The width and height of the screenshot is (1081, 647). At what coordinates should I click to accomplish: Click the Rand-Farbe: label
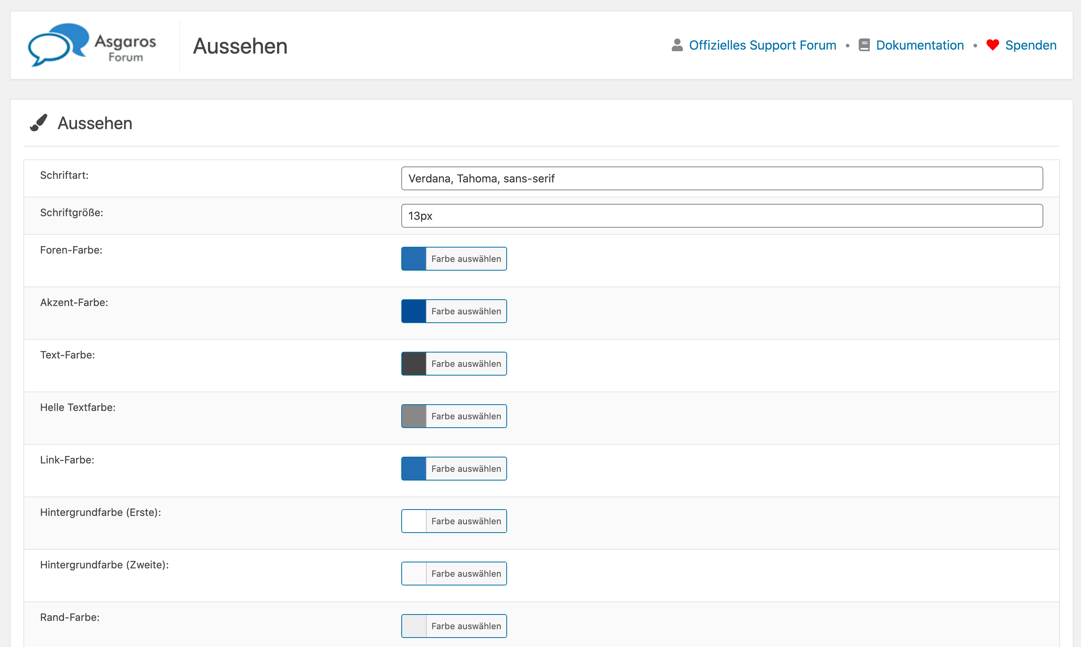pyautogui.click(x=70, y=617)
